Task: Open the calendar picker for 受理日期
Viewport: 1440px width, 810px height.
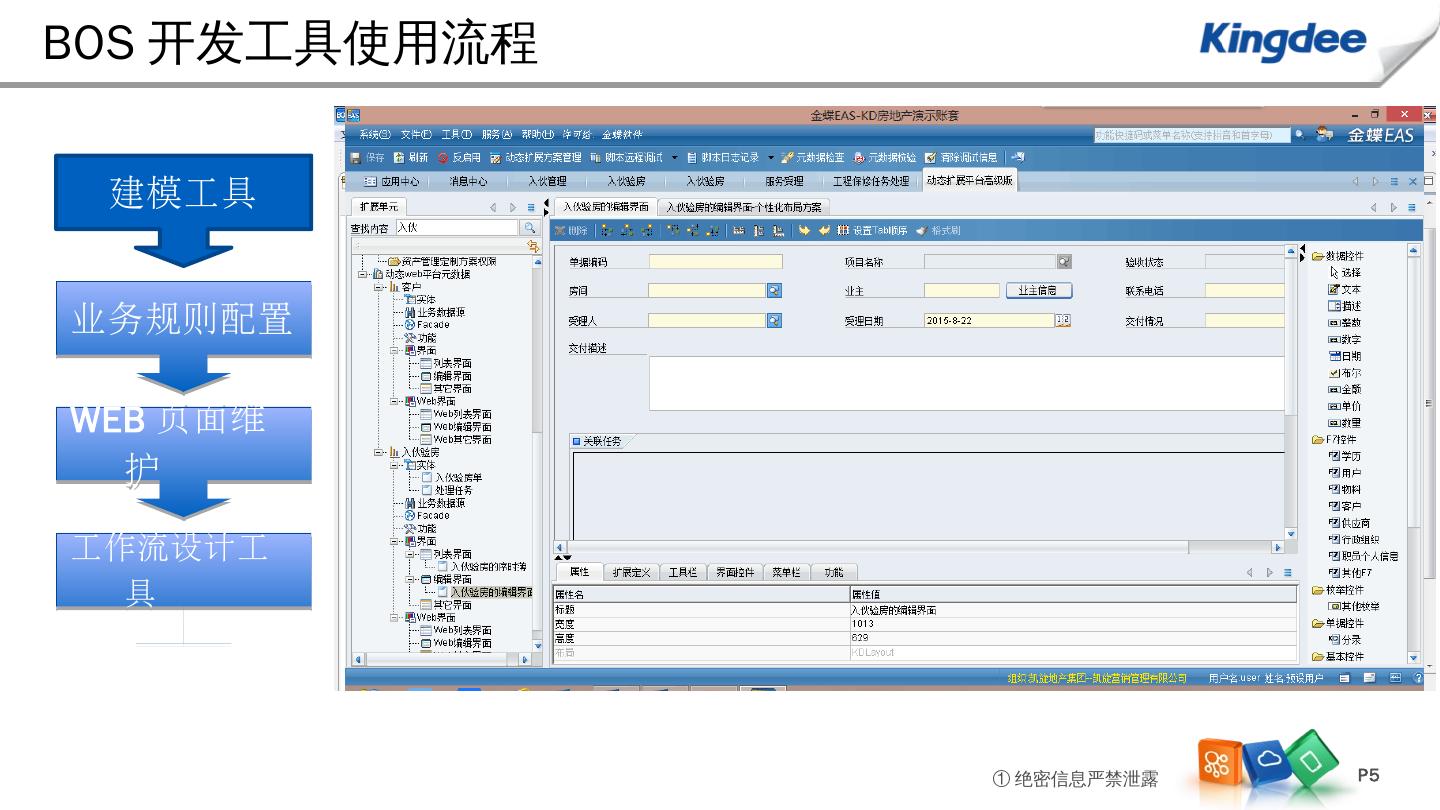Action: [x=1063, y=321]
